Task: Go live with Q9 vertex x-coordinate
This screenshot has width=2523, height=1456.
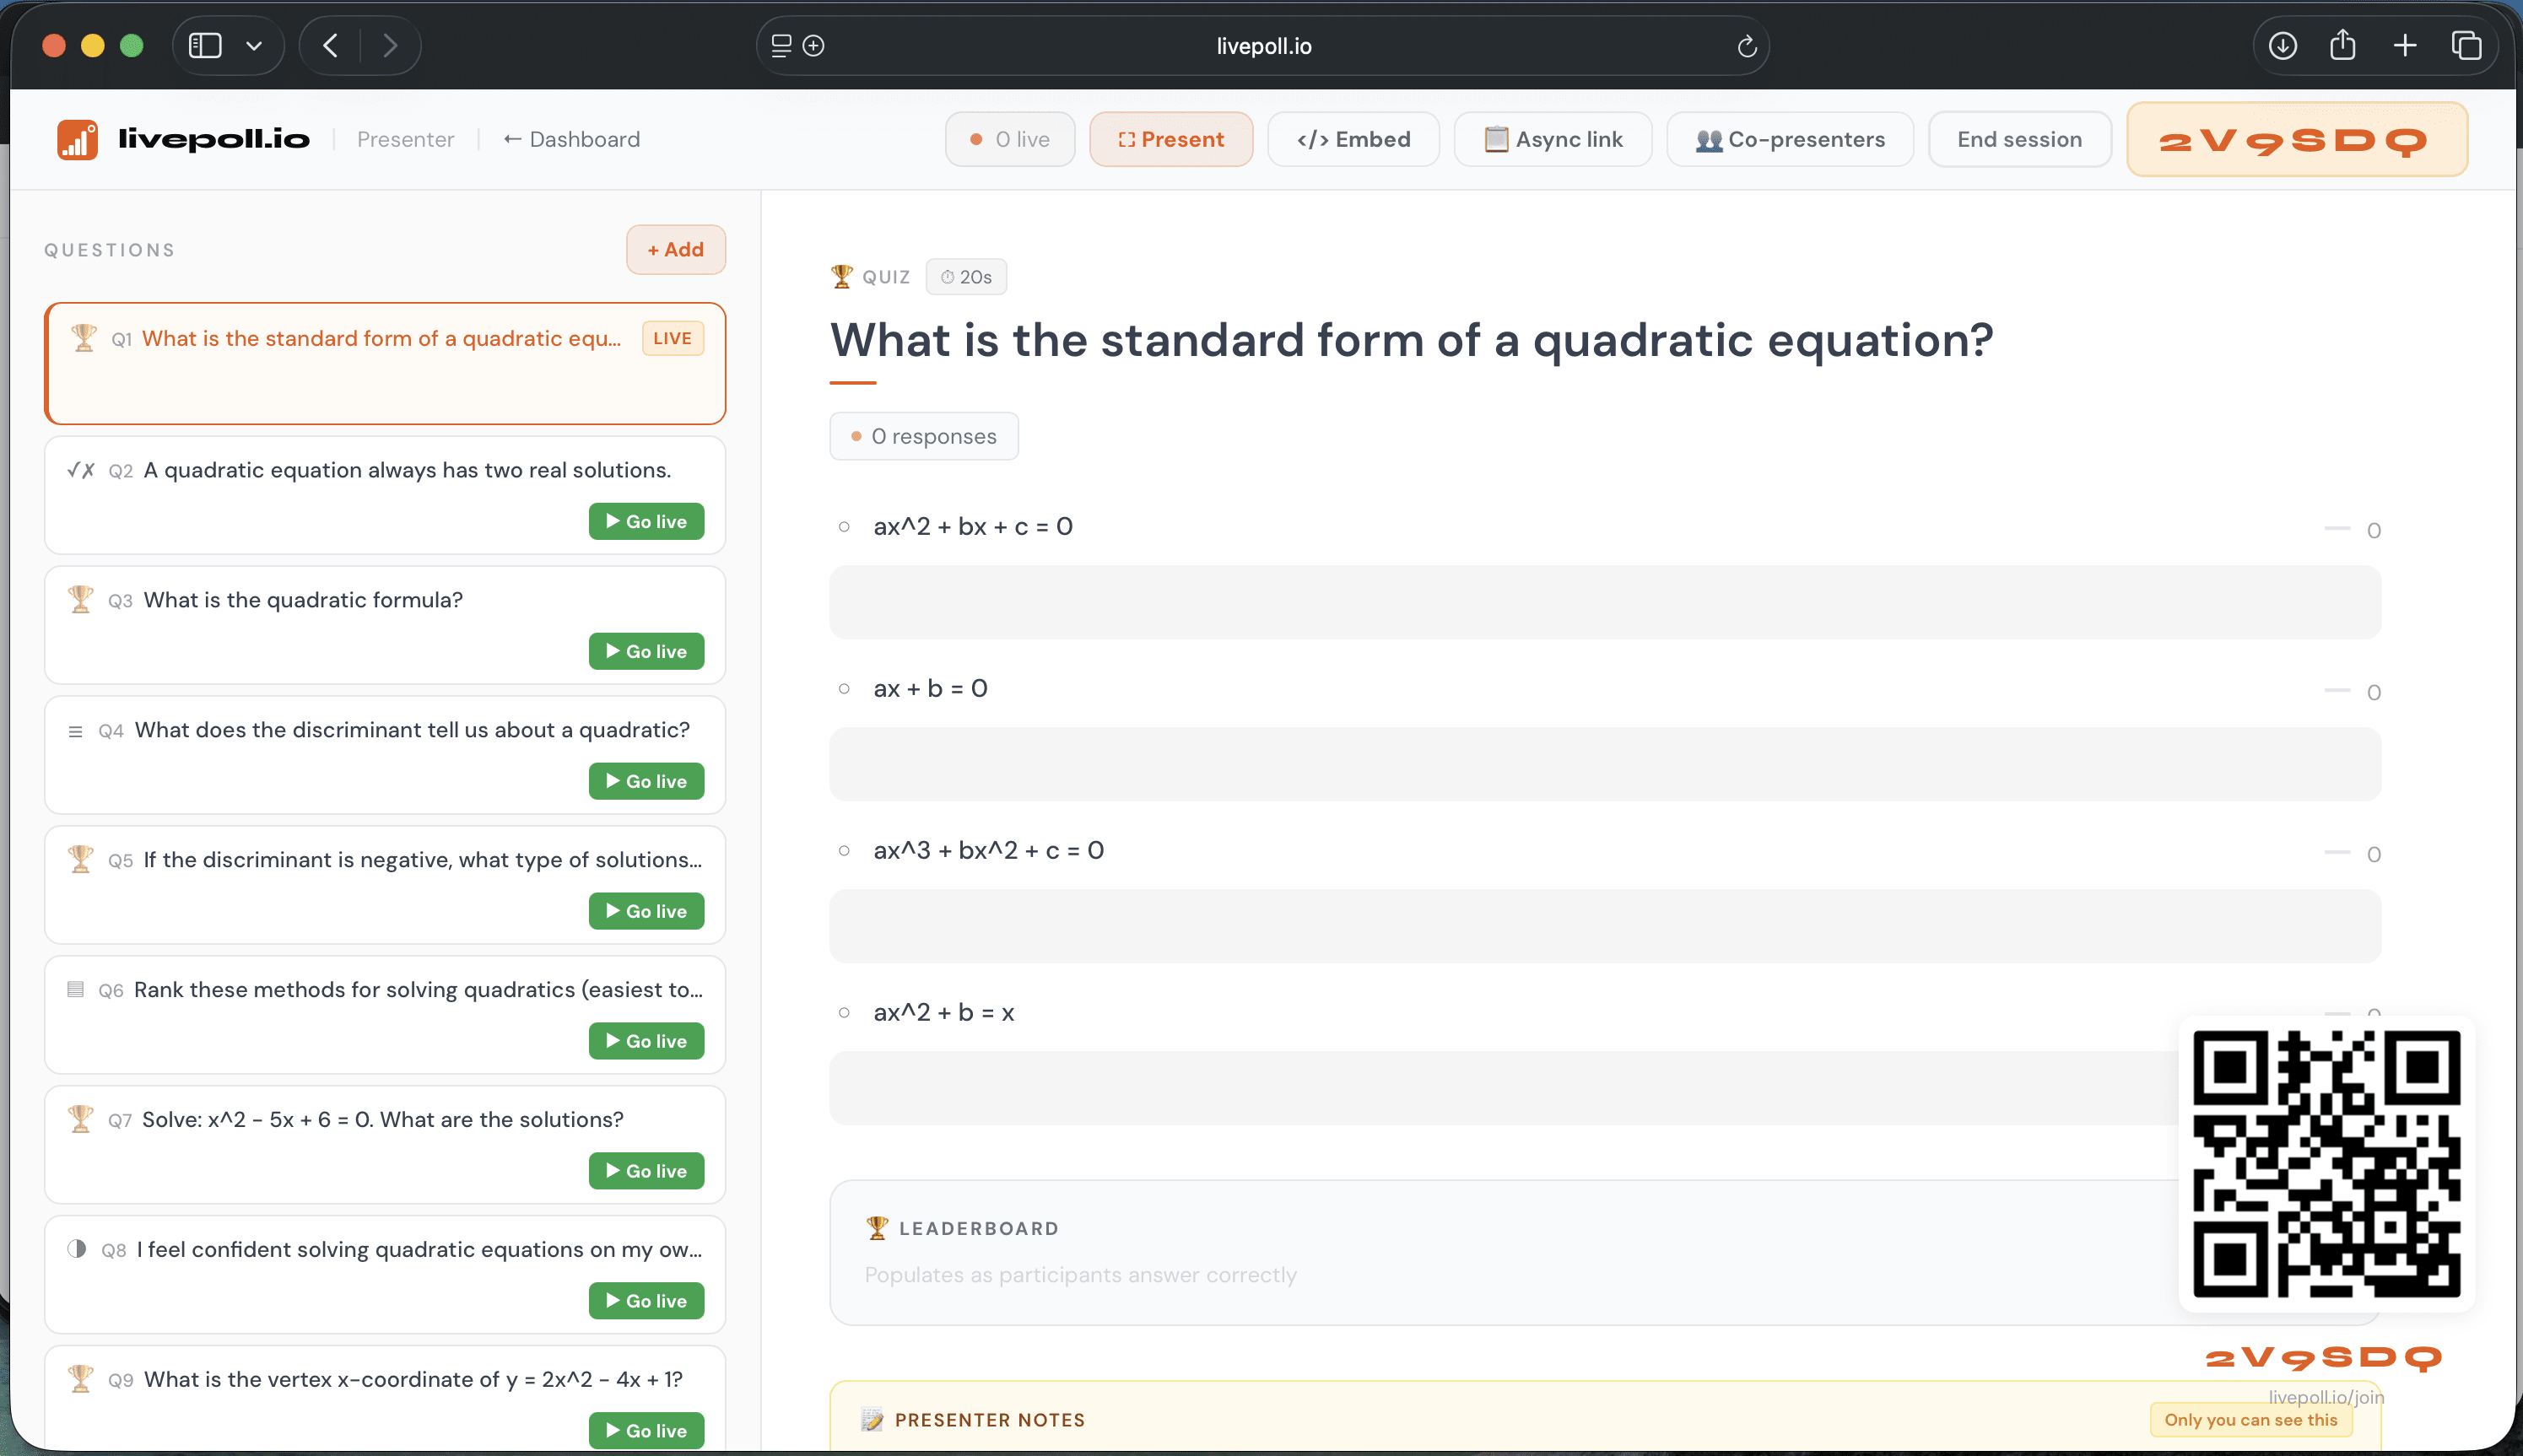Action: [x=646, y=1431]
